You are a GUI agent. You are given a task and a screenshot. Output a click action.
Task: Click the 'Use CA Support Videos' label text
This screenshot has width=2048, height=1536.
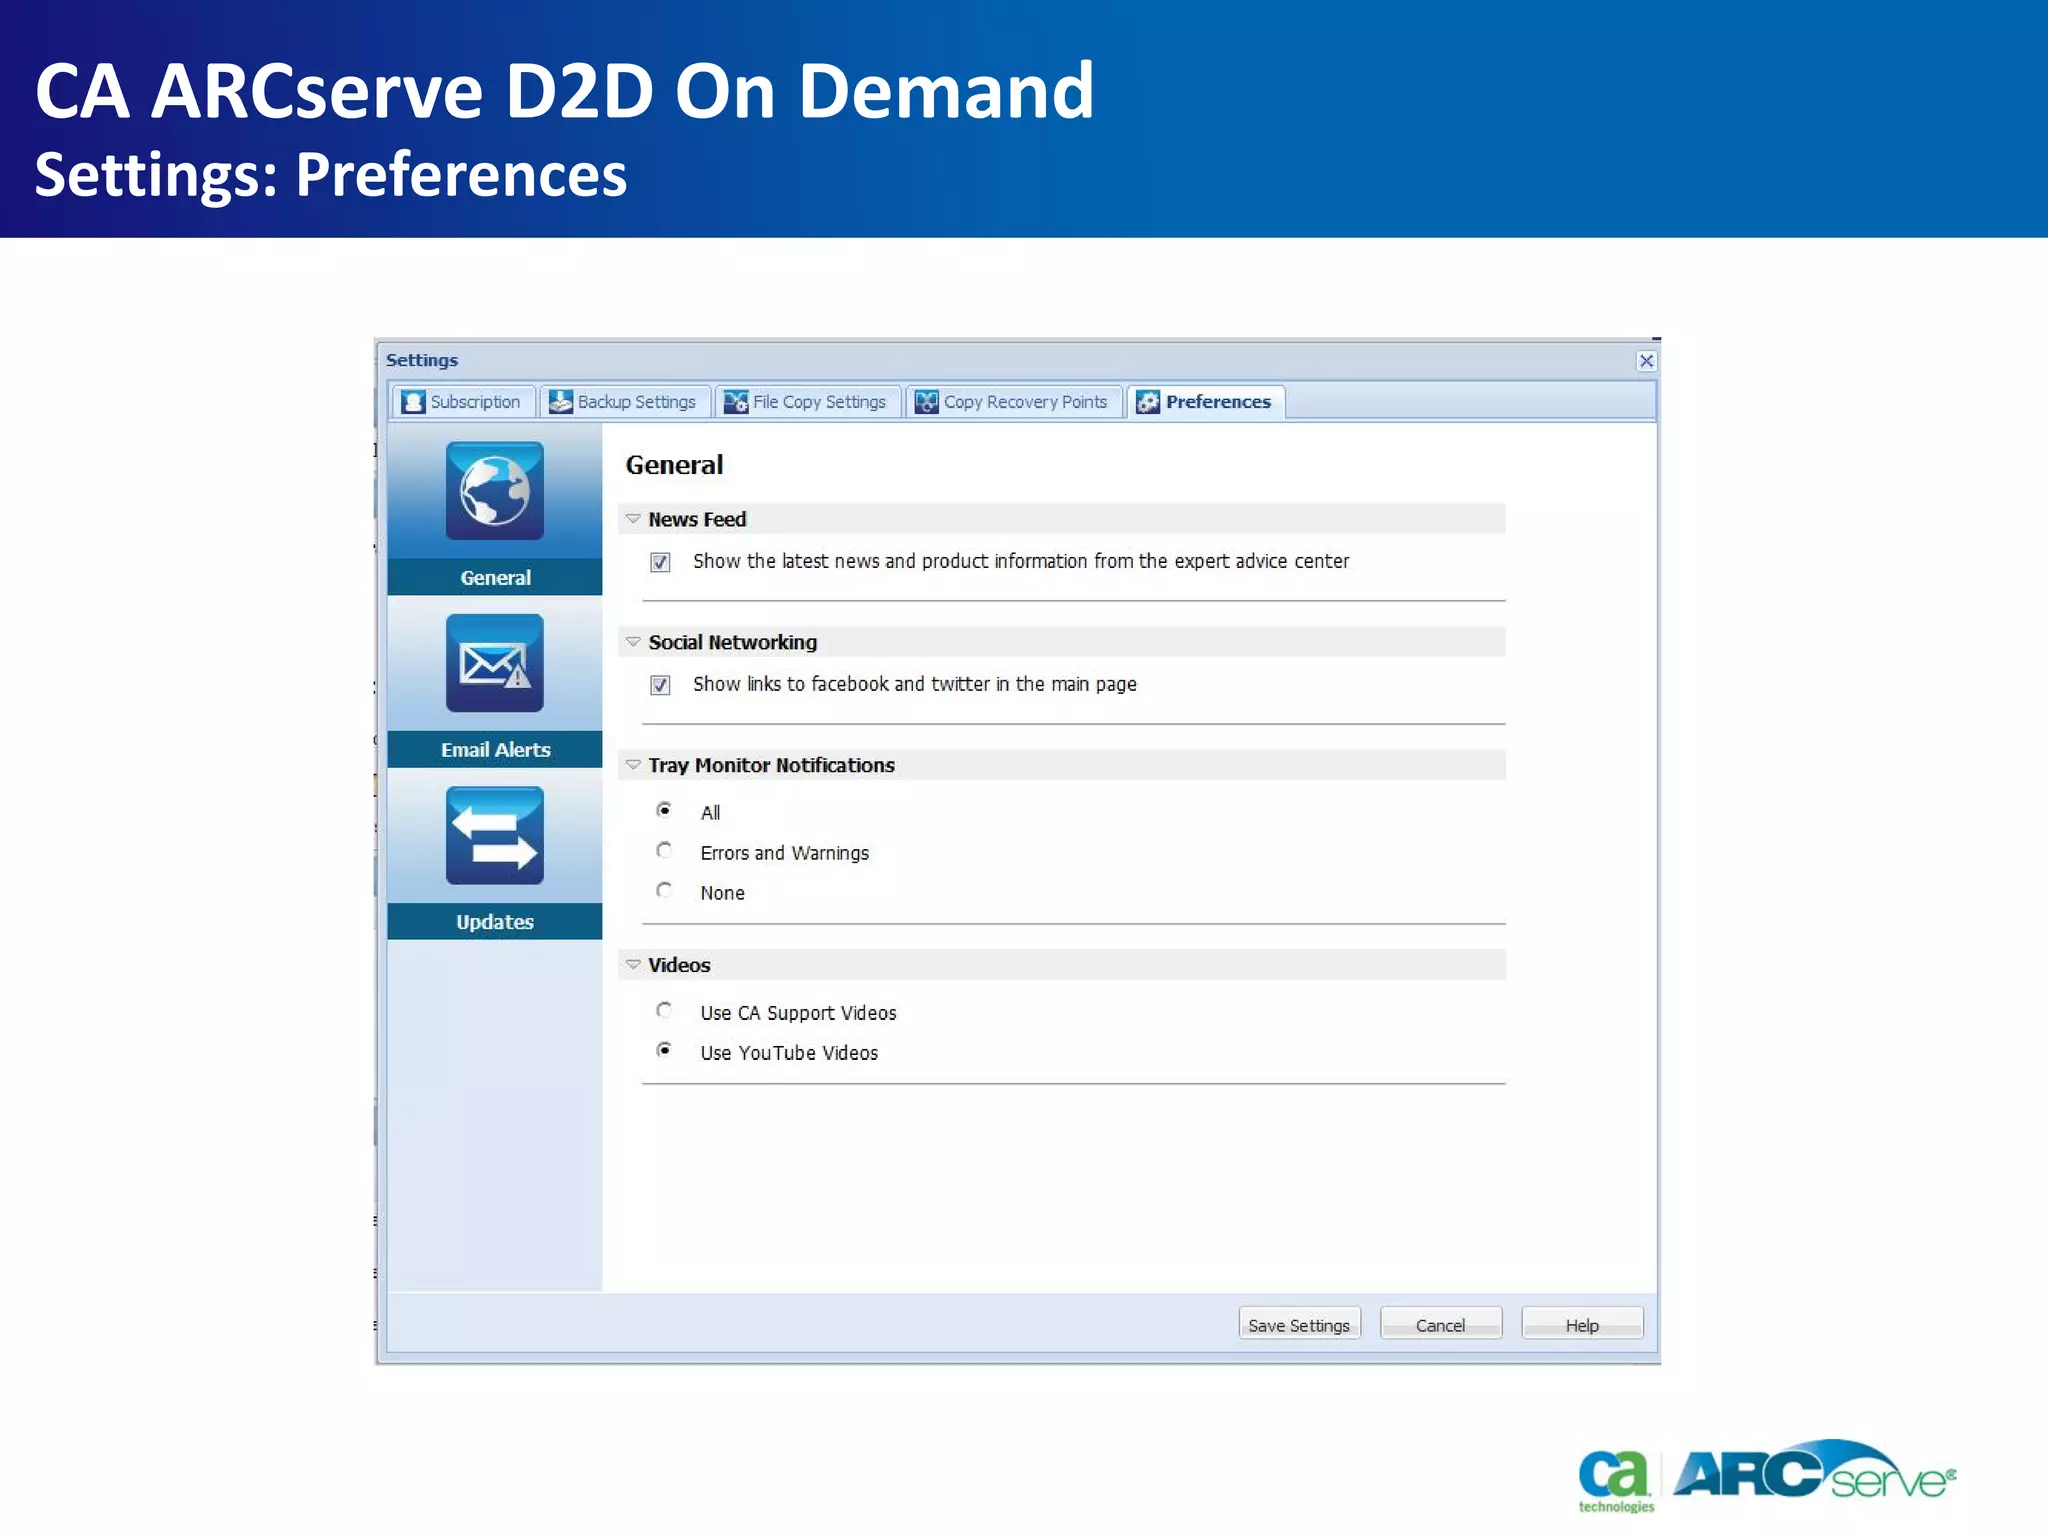click(x=798, y=1013)
